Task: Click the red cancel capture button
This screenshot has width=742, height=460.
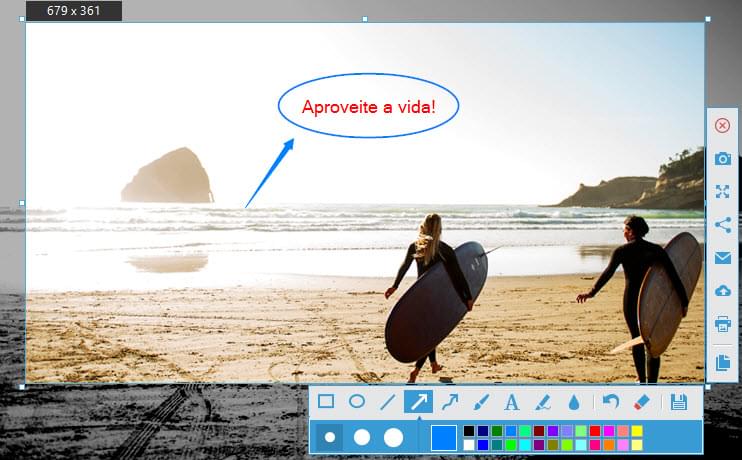Action: (x=722, y=125)
